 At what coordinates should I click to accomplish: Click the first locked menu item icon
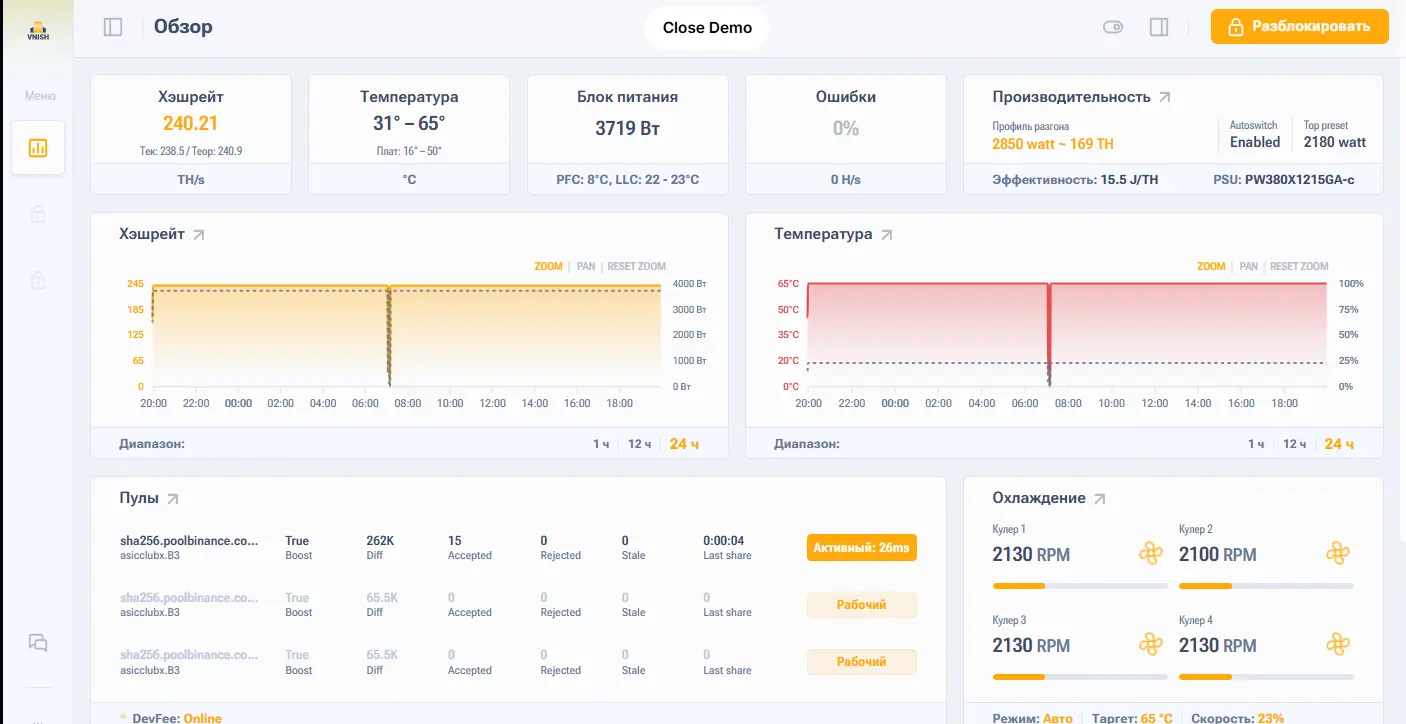click(x=38, y=214)
